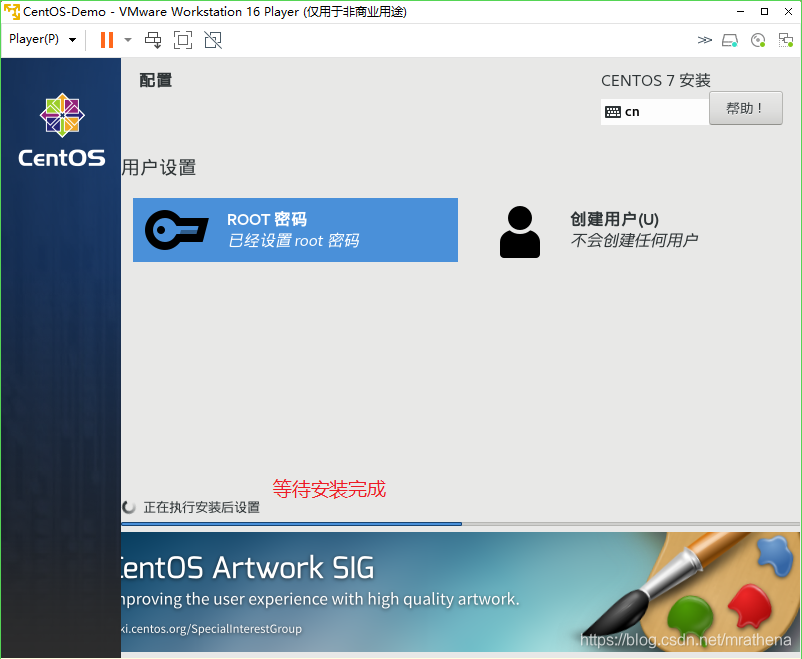Click Send Ctrl+Alt+Del toolbar icon
Screen dimensions: 802x659
[153, 39]
